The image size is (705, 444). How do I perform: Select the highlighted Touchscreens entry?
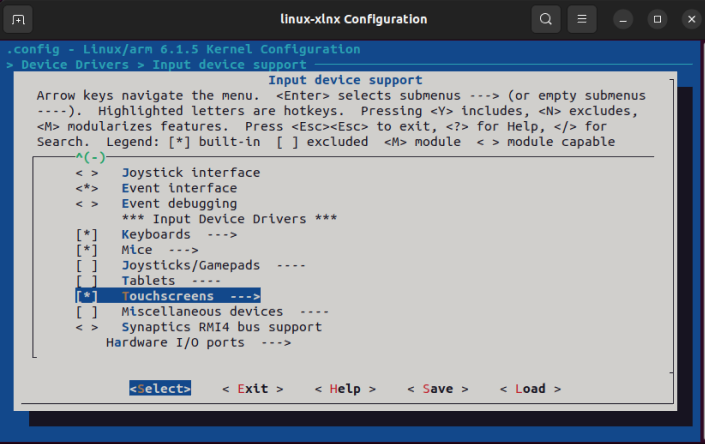point(168,296)
